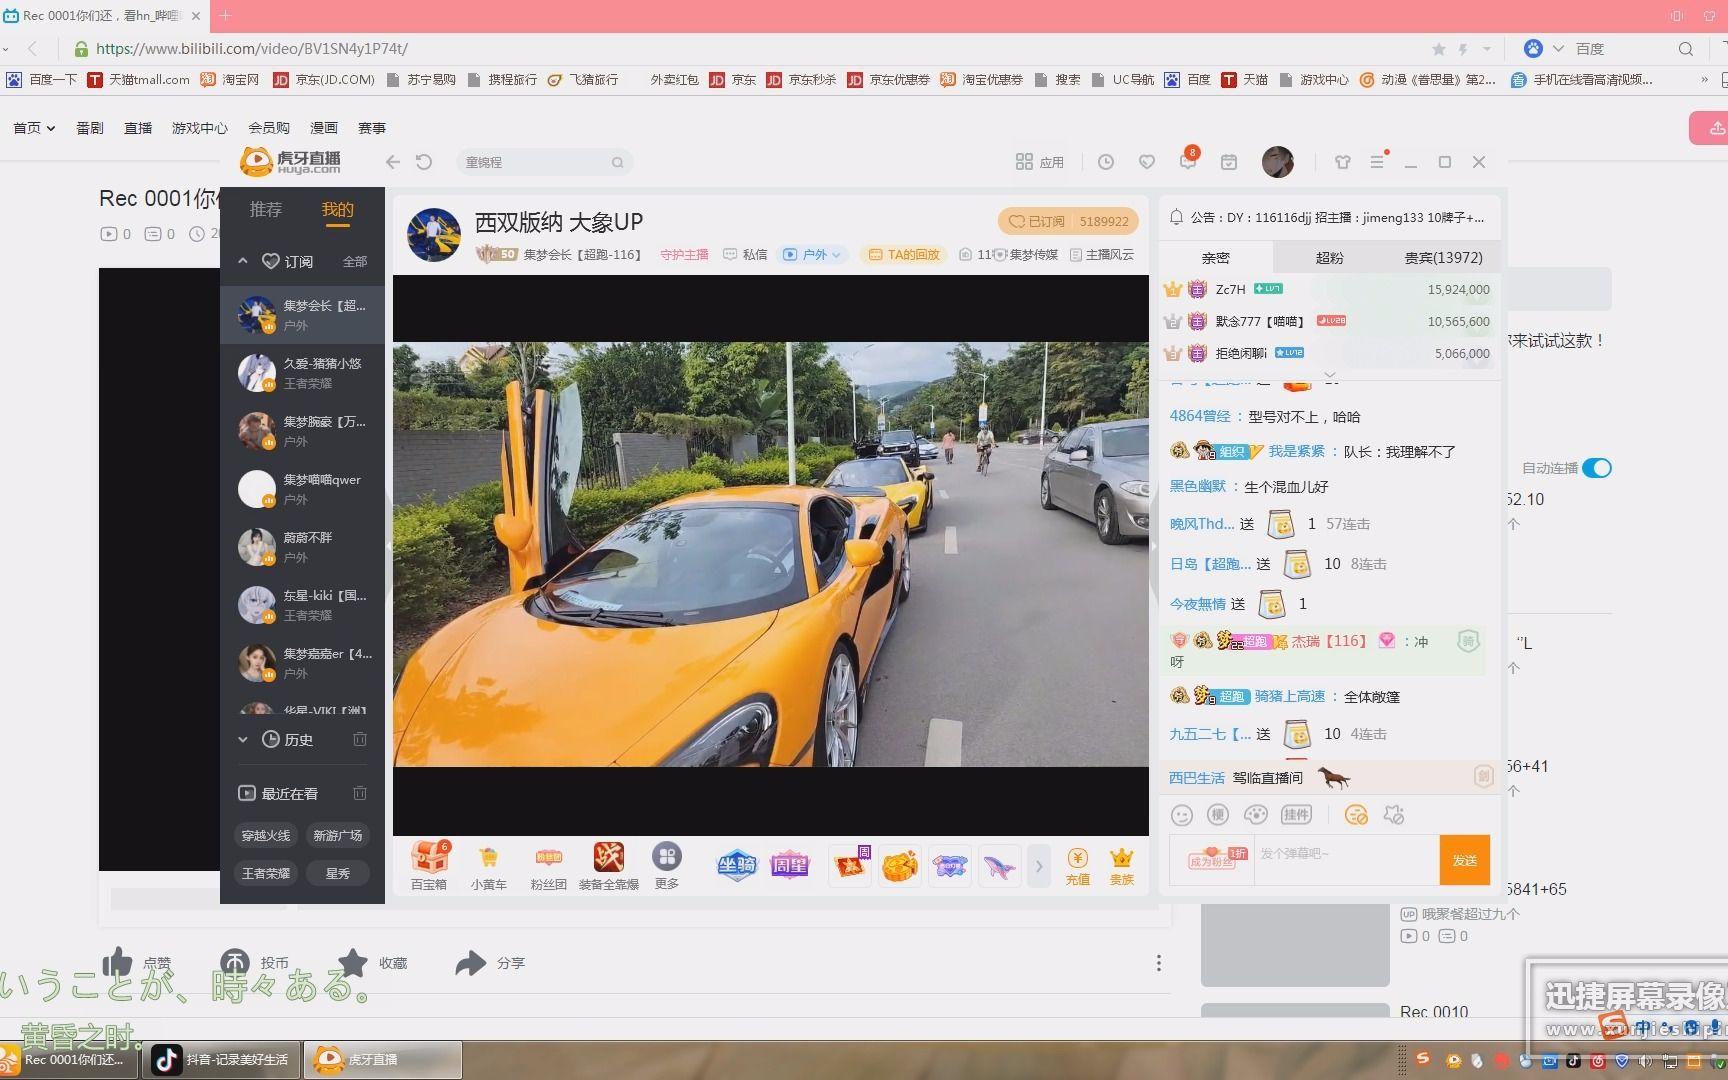Expand the 历史 history section
This screenshot has height=1080, width=1728.
243,740
